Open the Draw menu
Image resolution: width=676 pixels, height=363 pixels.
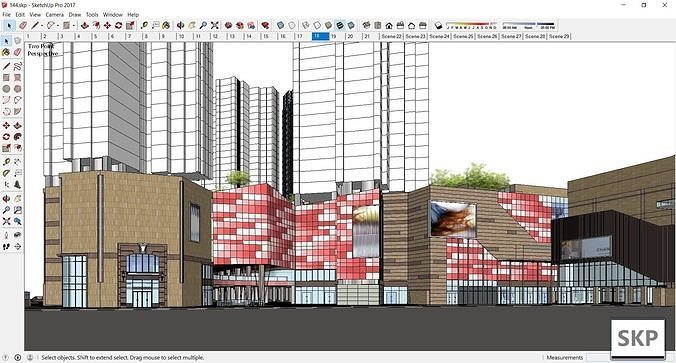pyautogui.click(x=75, y=14)
